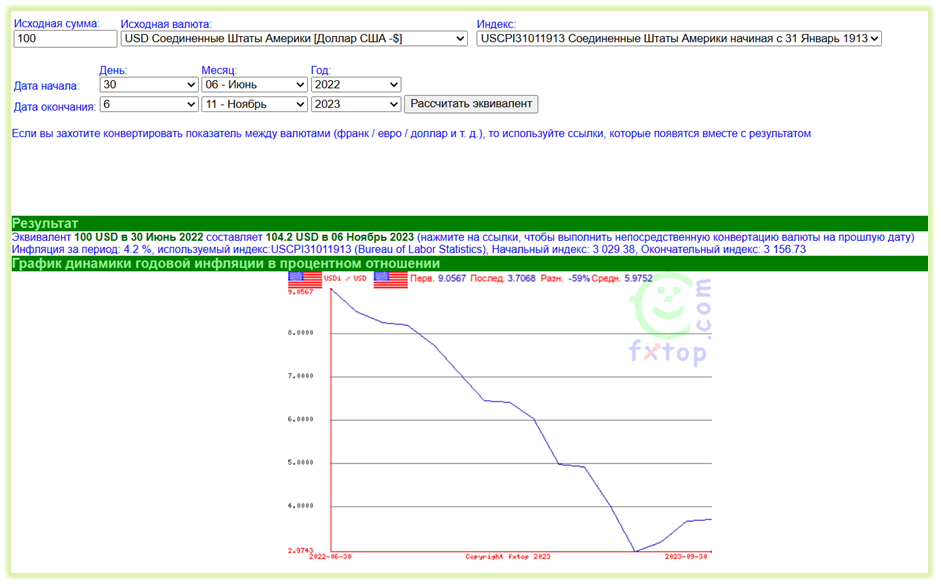
Task: Open the end date day dropdown showing 6
Action: [149, 104]
